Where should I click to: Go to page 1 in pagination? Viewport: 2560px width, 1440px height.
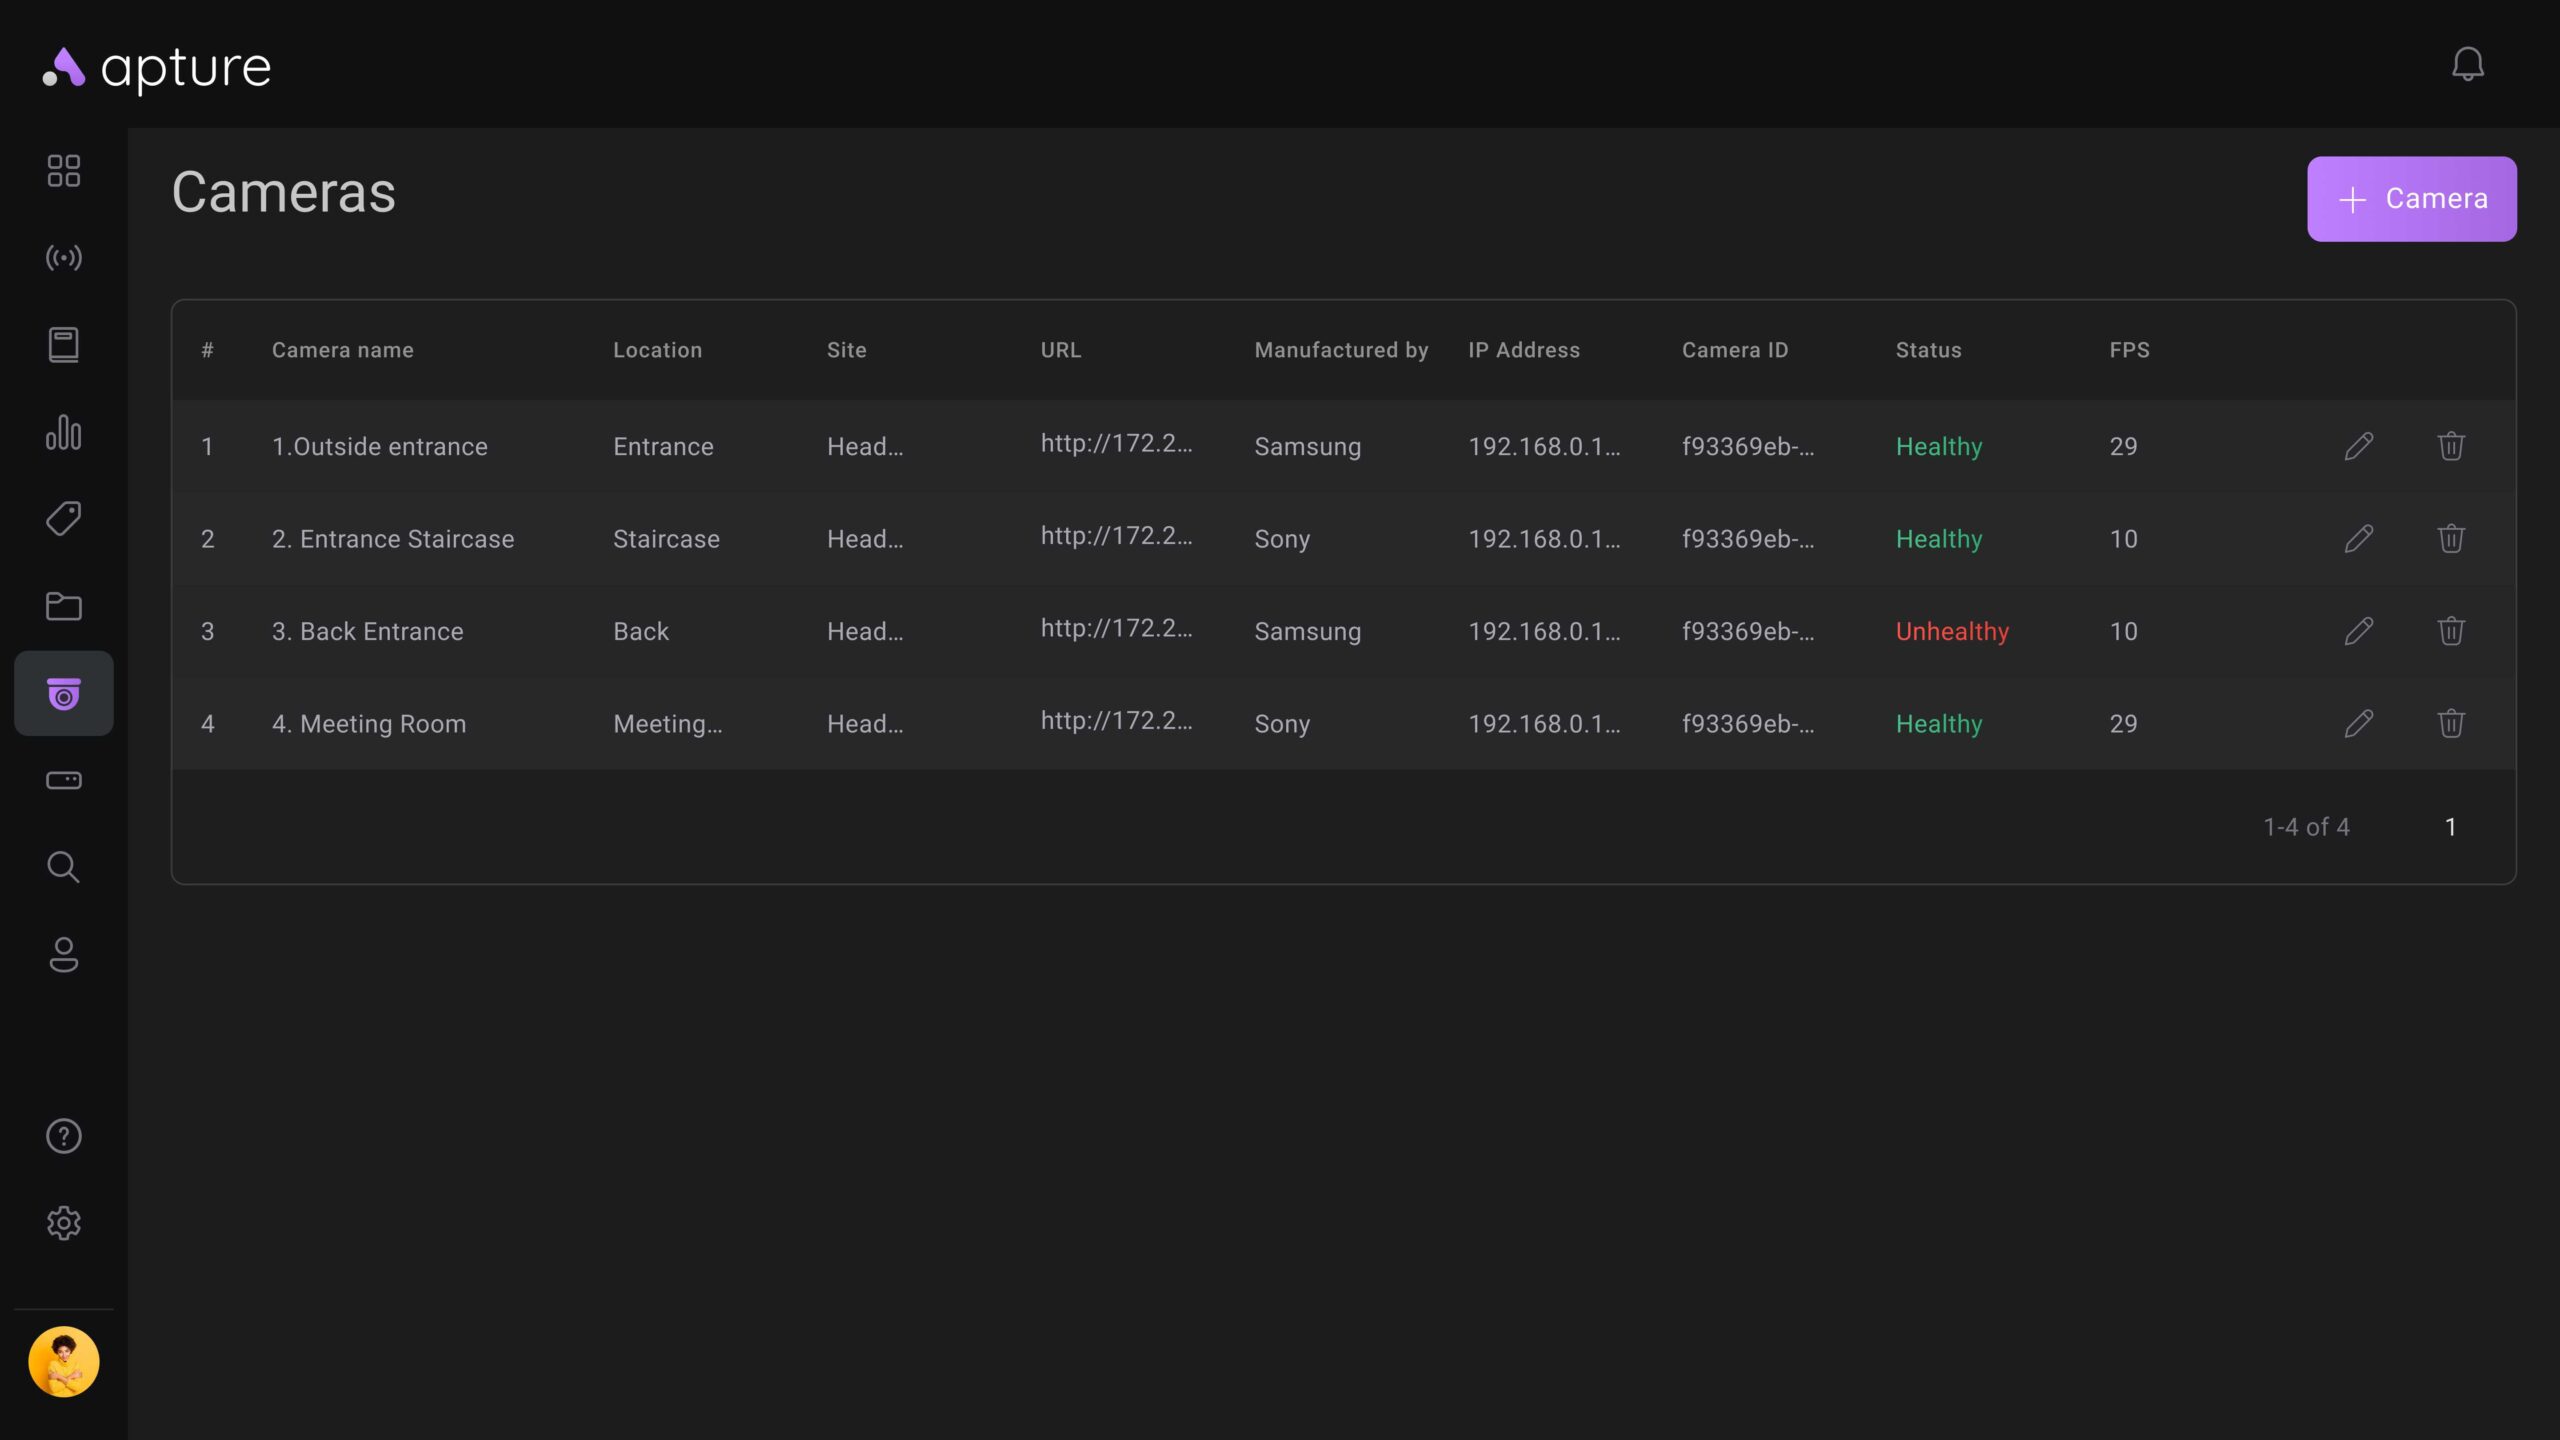click(x=2450, y=827)
